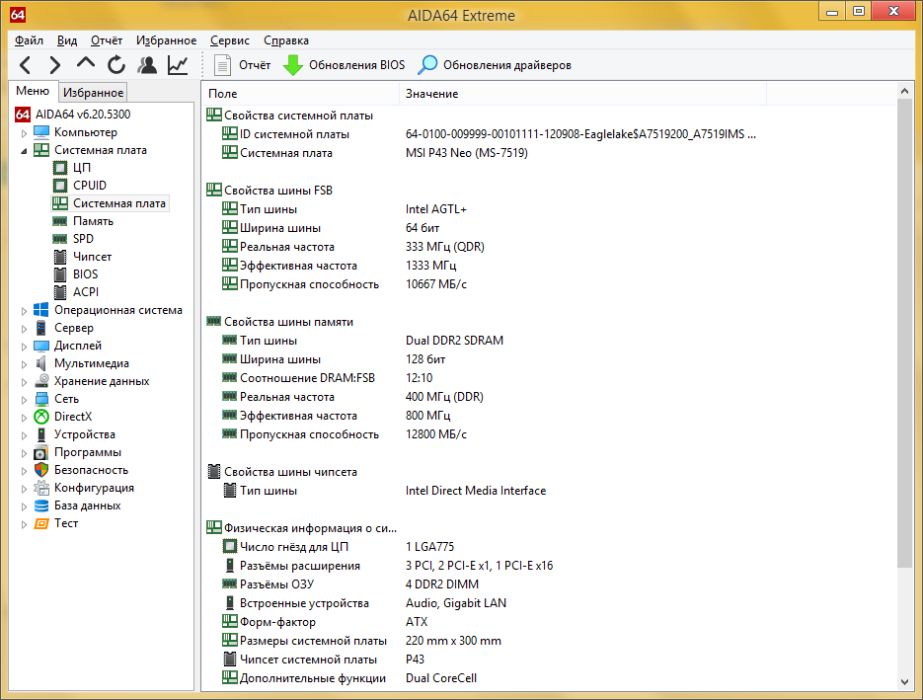Click the scrollbar down arrow

tap(905, 682)
